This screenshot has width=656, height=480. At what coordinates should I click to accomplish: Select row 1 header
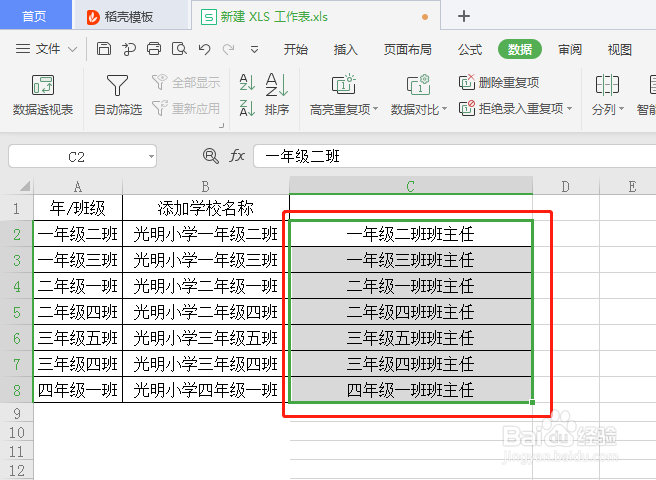[x=16, y=208]
